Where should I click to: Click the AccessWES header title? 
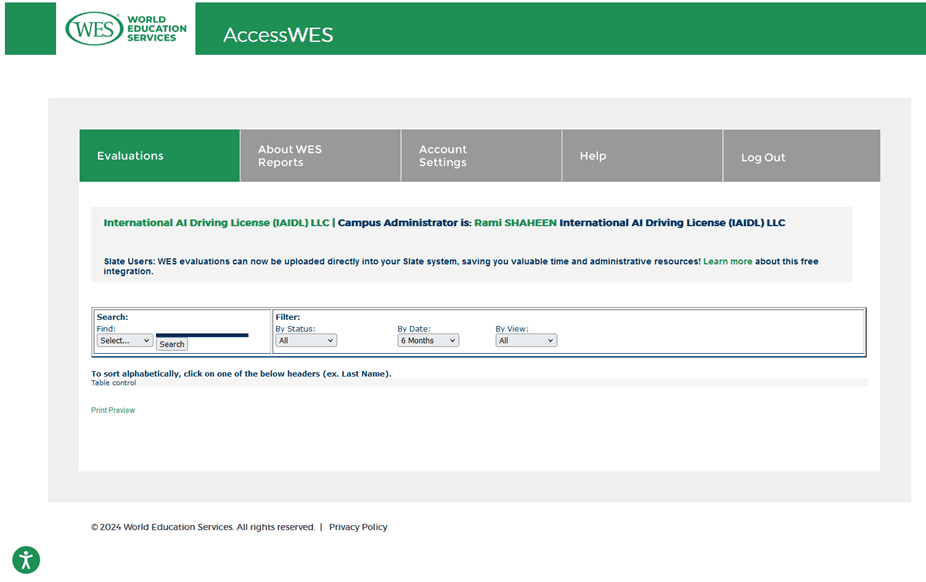tap(278, 35)
